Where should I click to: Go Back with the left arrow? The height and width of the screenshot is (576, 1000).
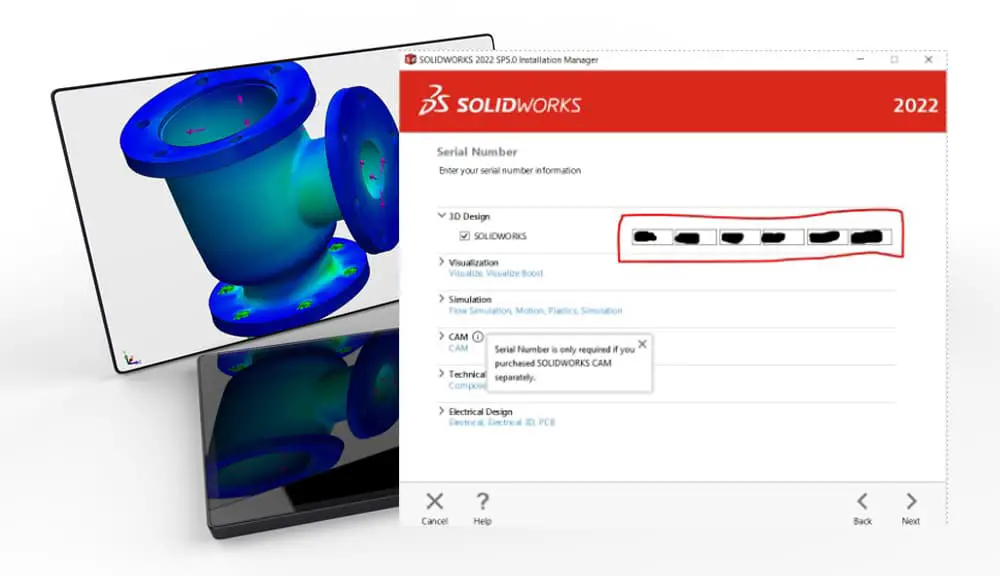pyautogui.click(x=862, y=501)
